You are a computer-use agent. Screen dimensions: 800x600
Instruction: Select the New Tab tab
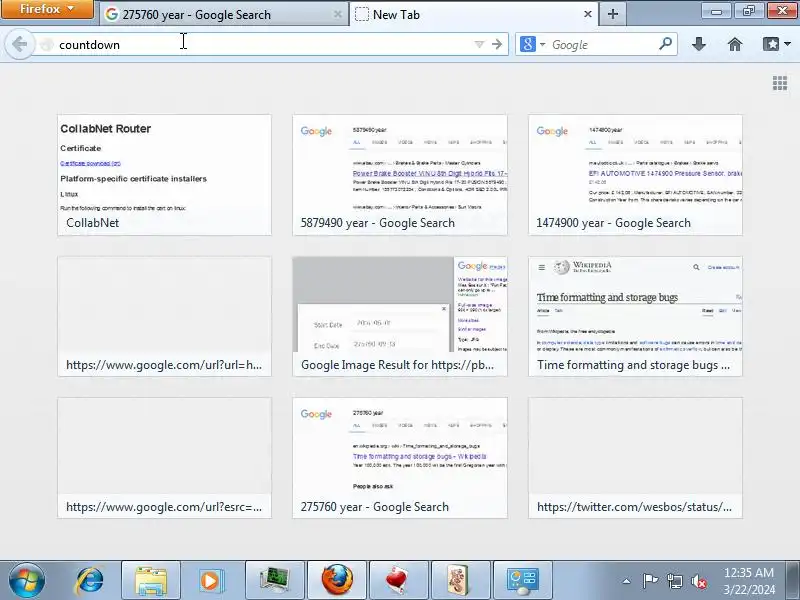point(474,14)
